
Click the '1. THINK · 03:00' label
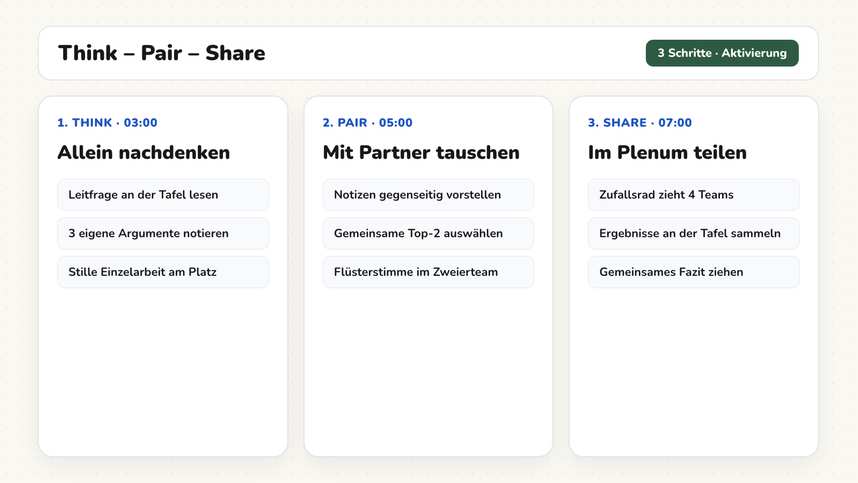pos(107,123)
